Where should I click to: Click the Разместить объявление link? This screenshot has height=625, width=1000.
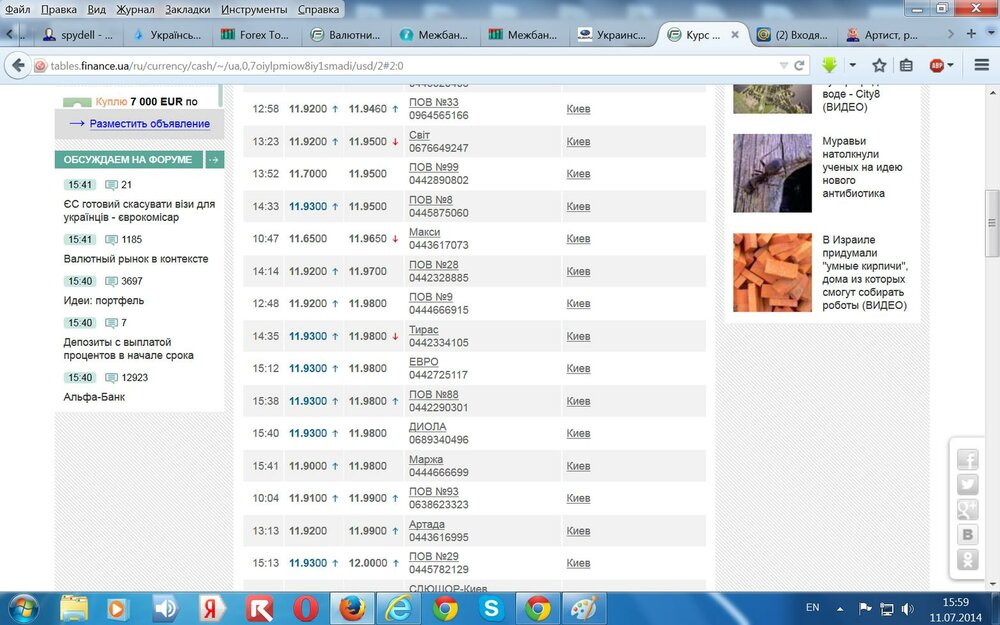149,124
